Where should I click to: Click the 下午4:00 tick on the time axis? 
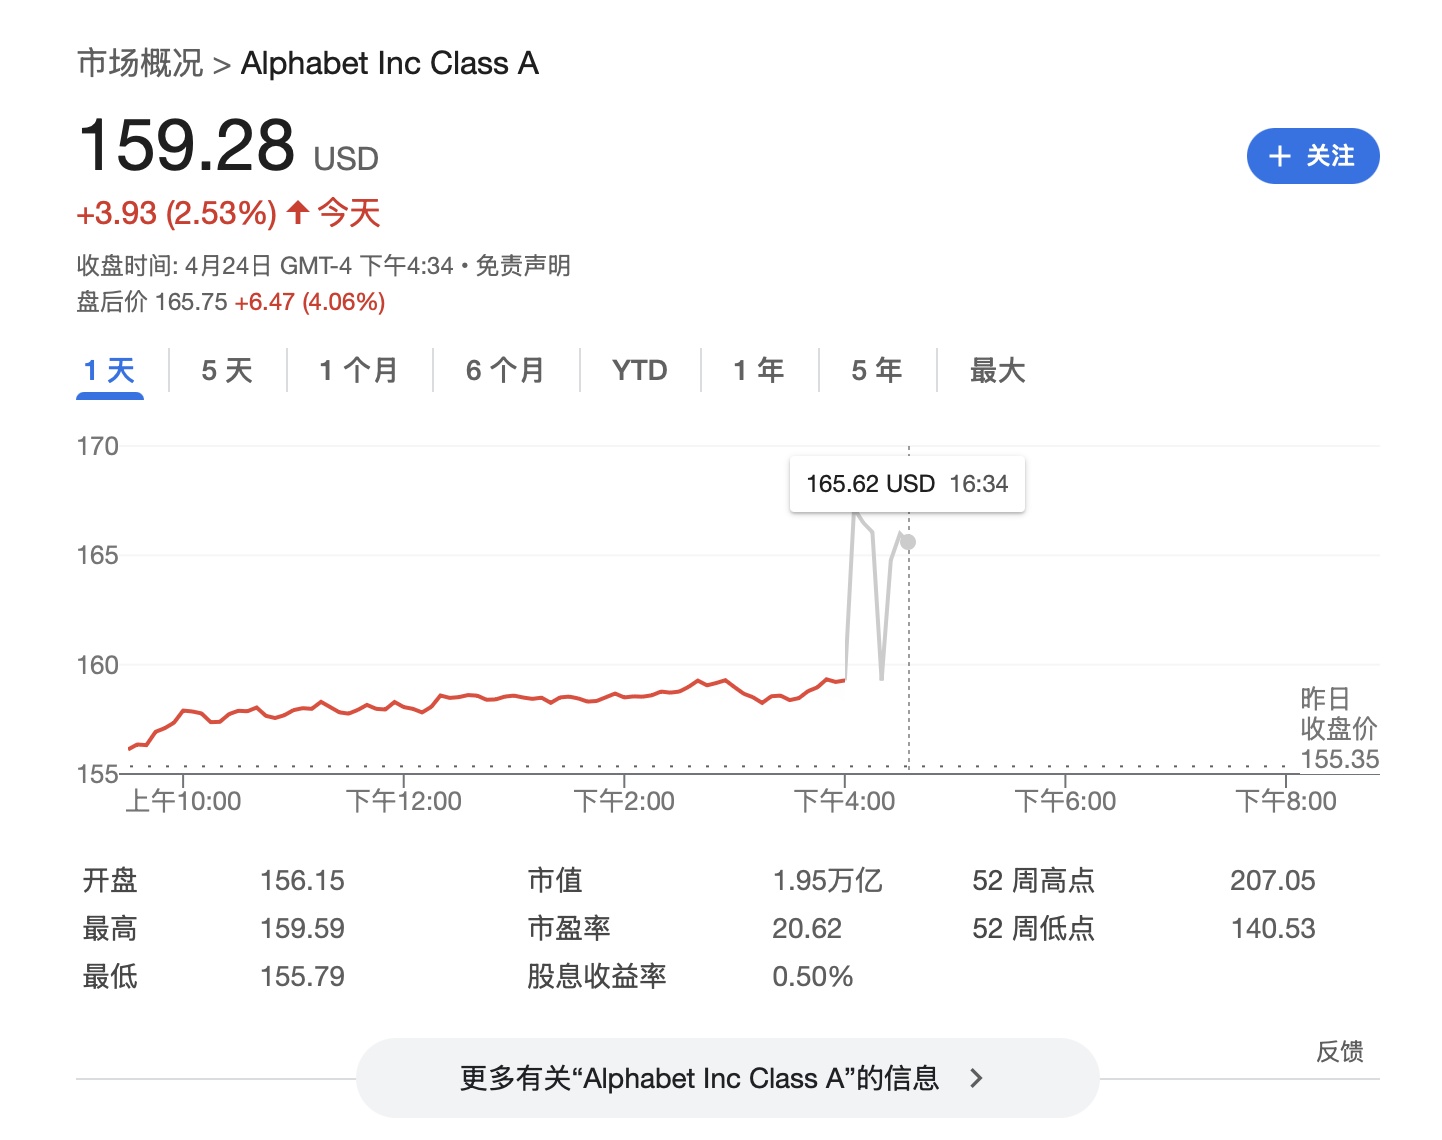(x=845, y=800)
